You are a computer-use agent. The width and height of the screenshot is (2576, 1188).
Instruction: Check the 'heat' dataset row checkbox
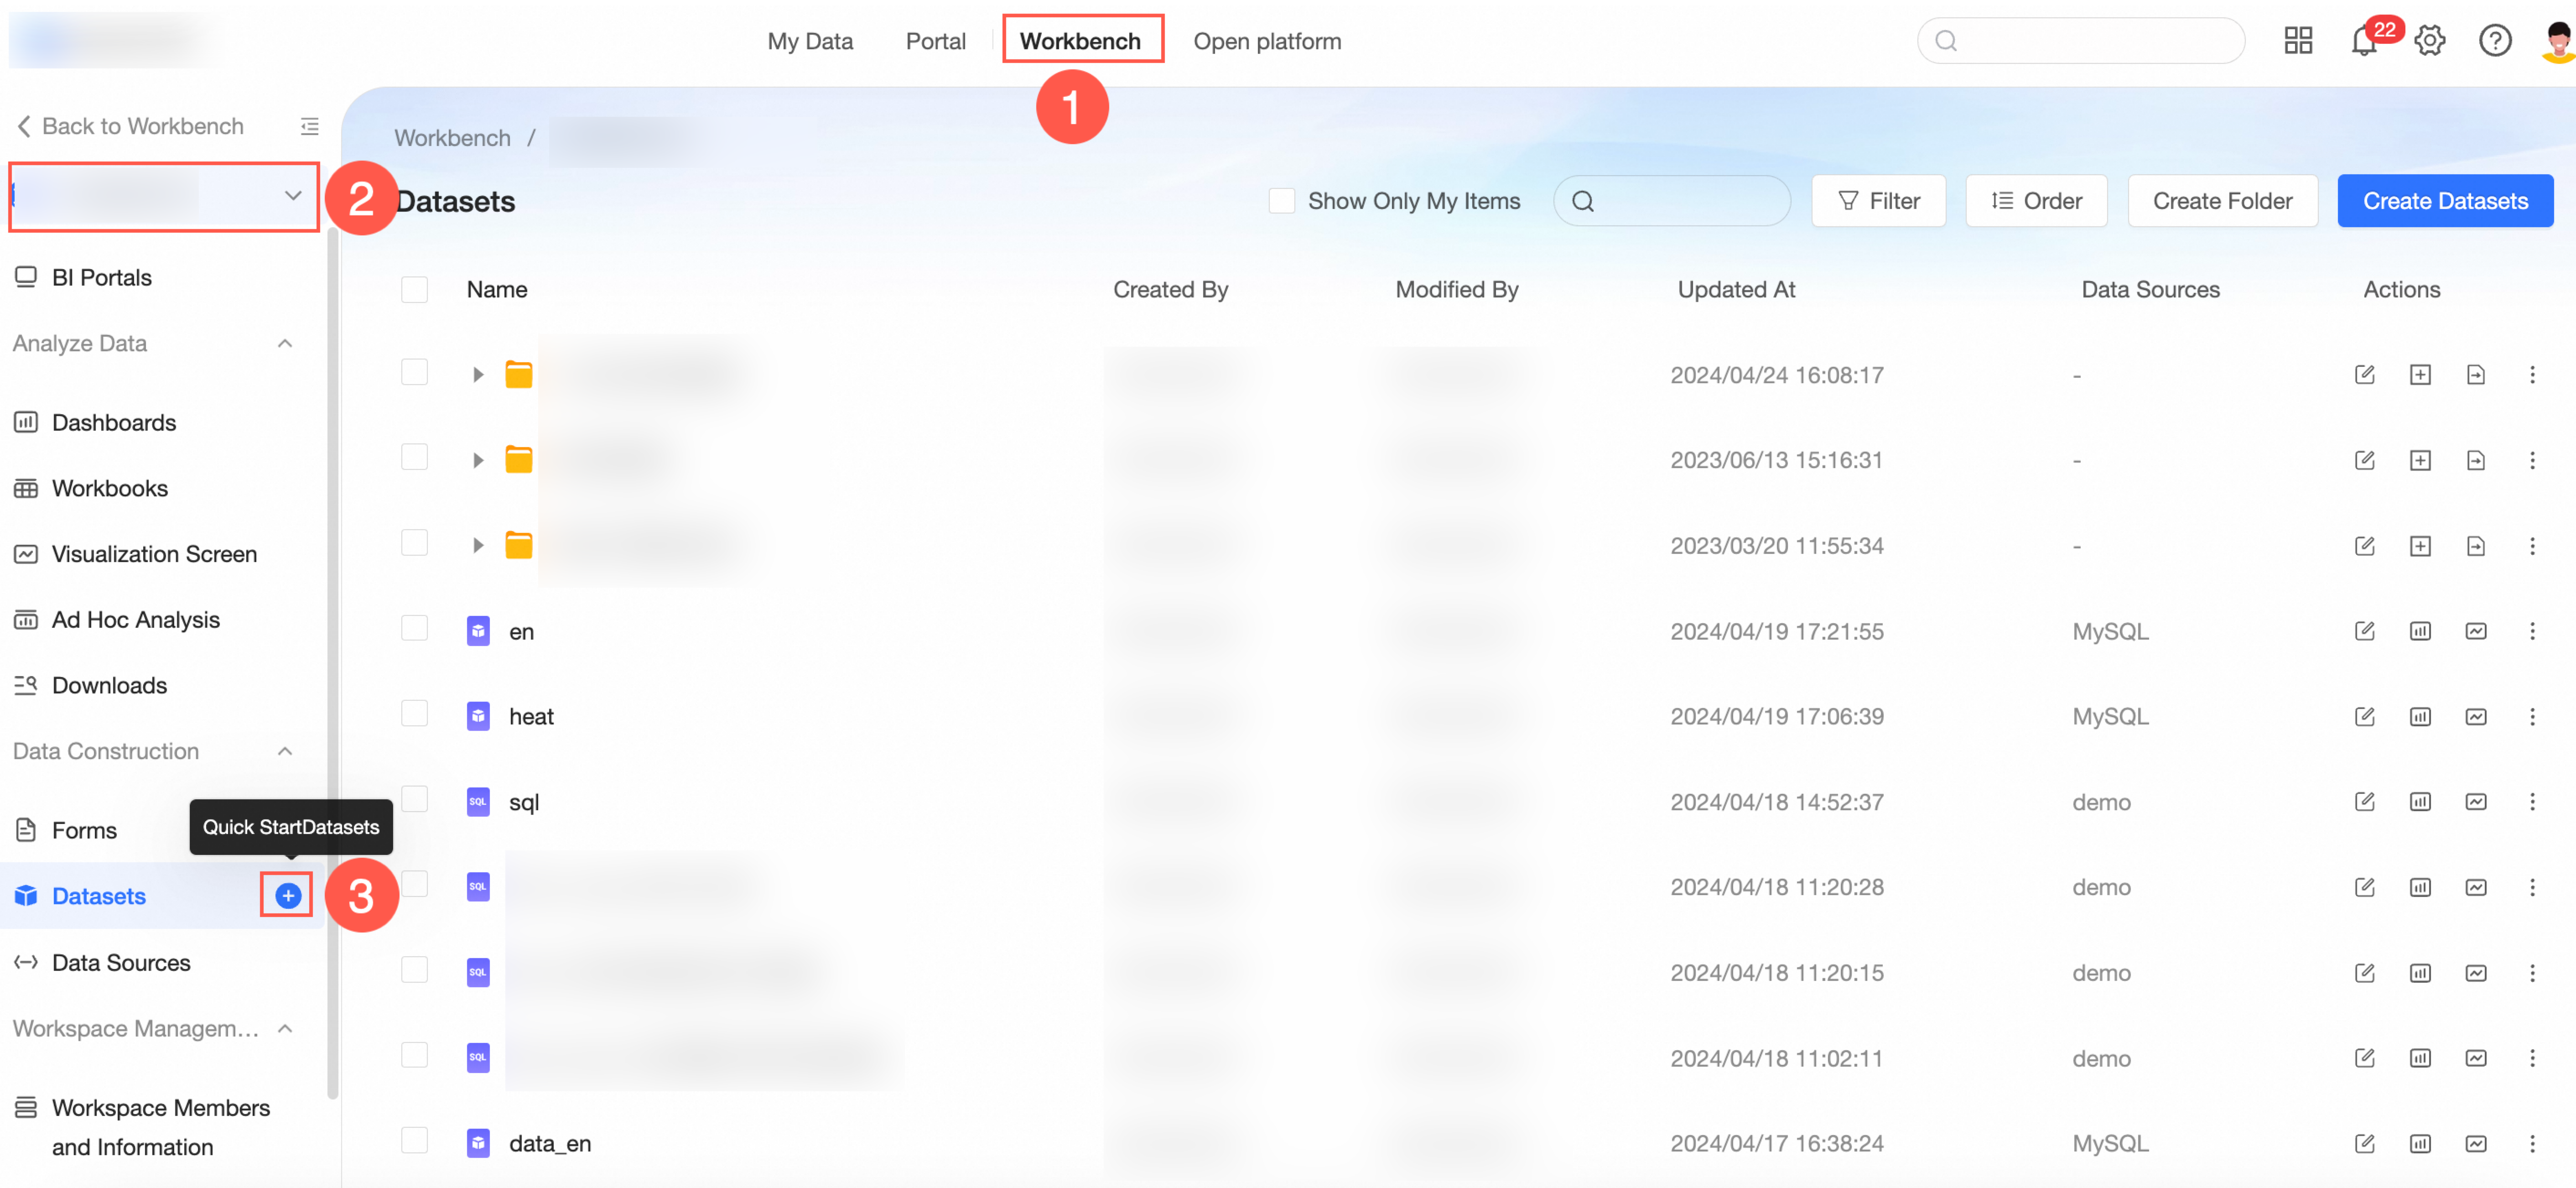pyautogui.click(x=414, y=713)
